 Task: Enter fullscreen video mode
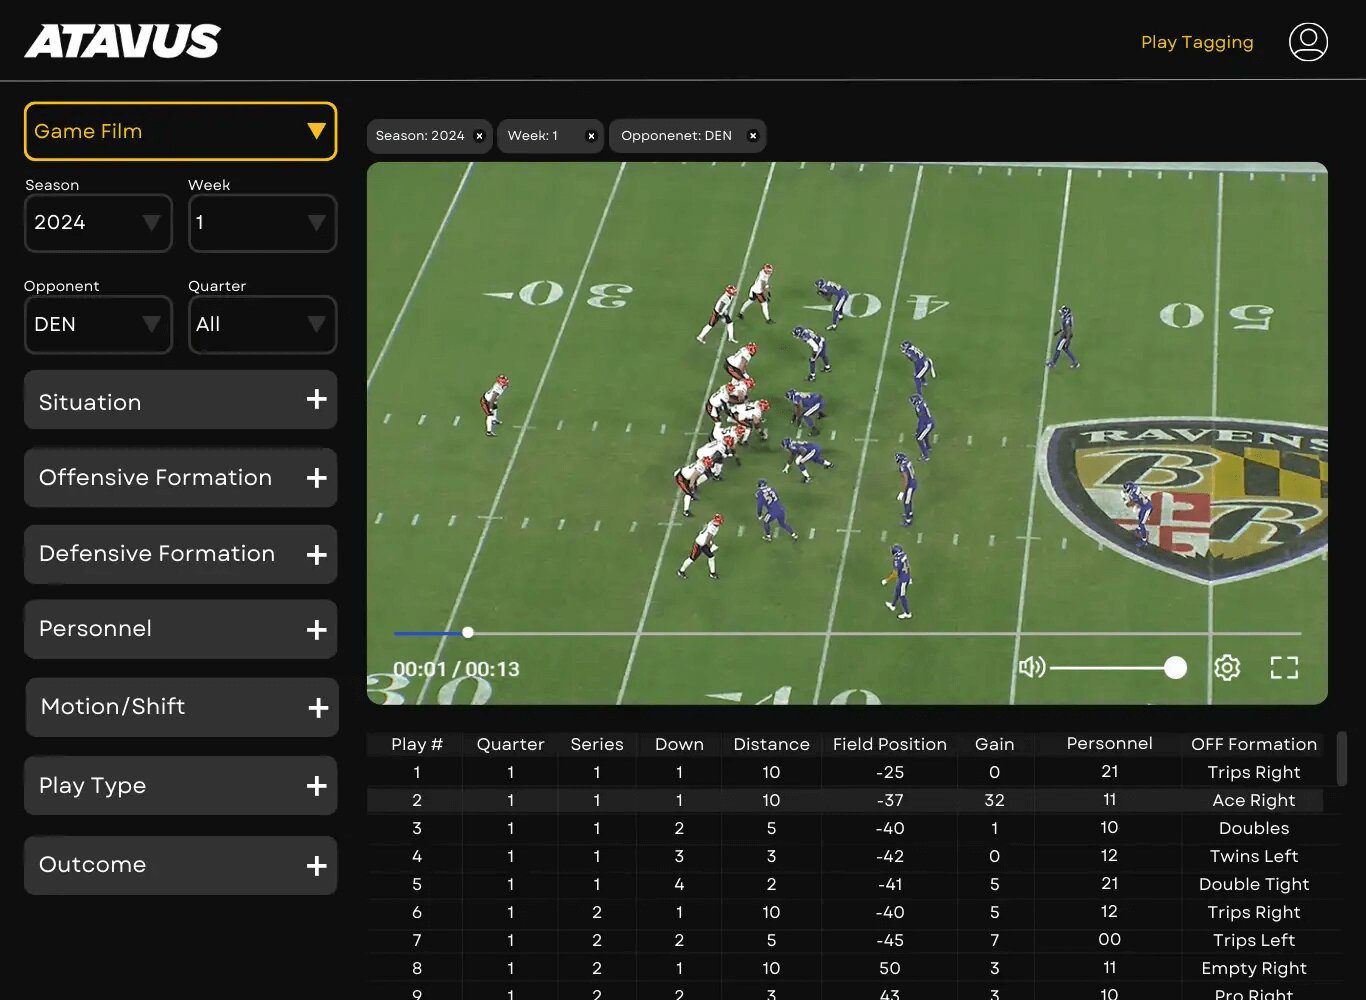tap(1284, 668)
